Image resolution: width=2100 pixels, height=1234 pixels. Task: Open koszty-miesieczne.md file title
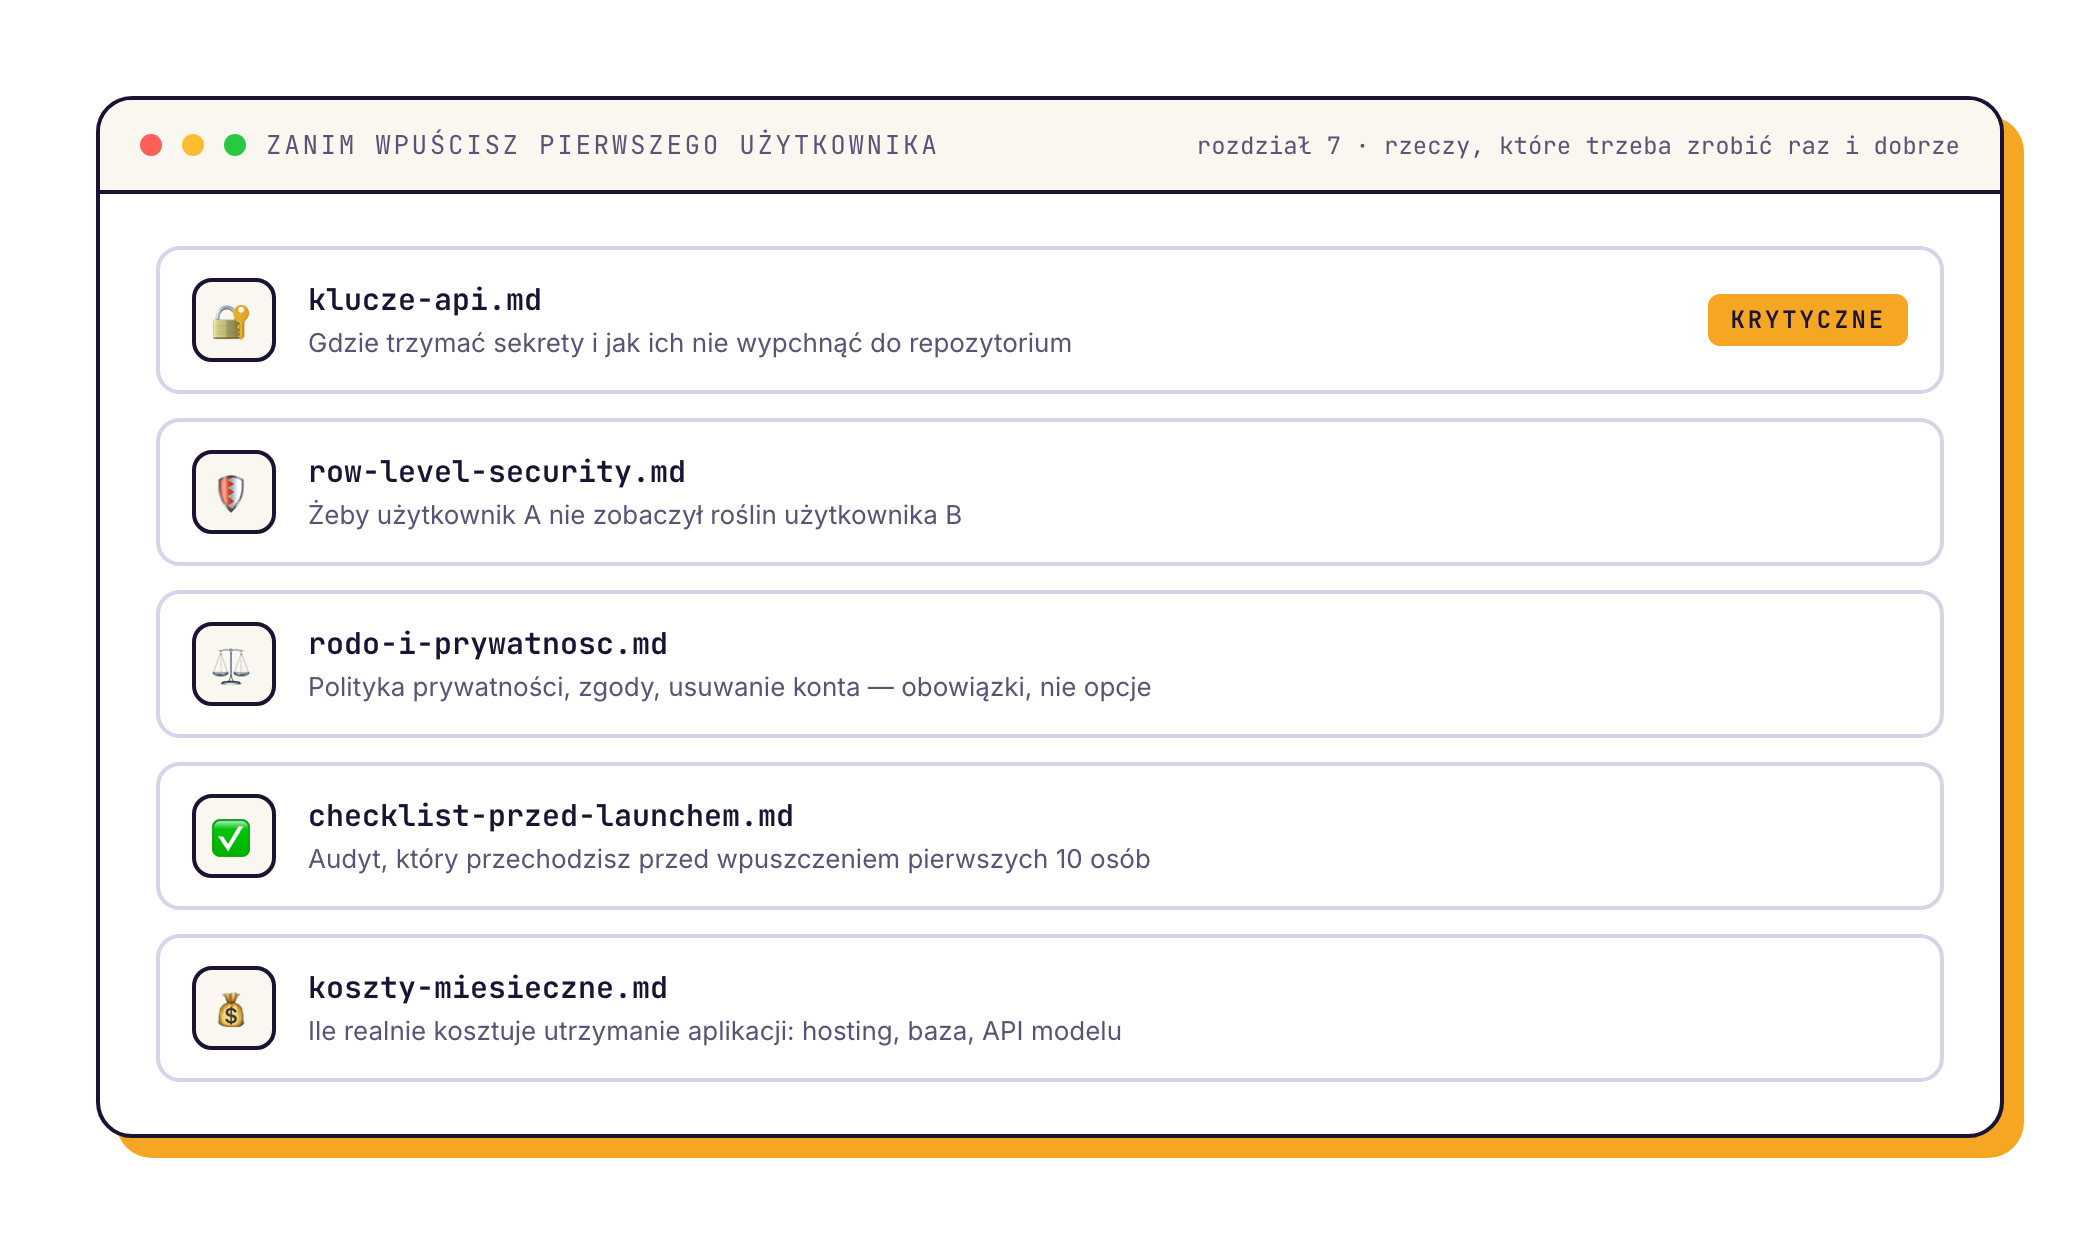[x=488, y=988]
